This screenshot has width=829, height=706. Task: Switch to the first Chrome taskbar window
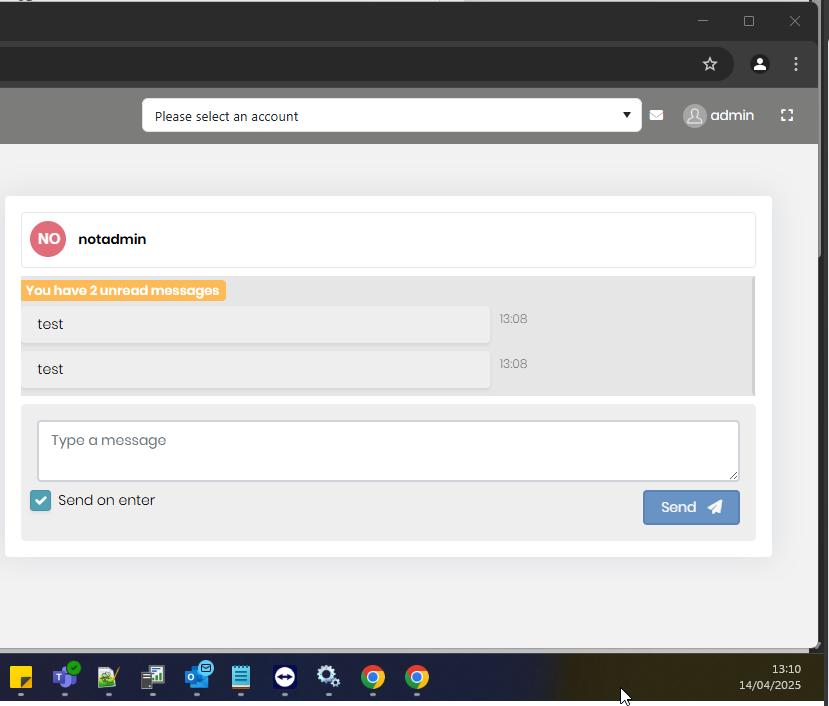click(373, 677)
